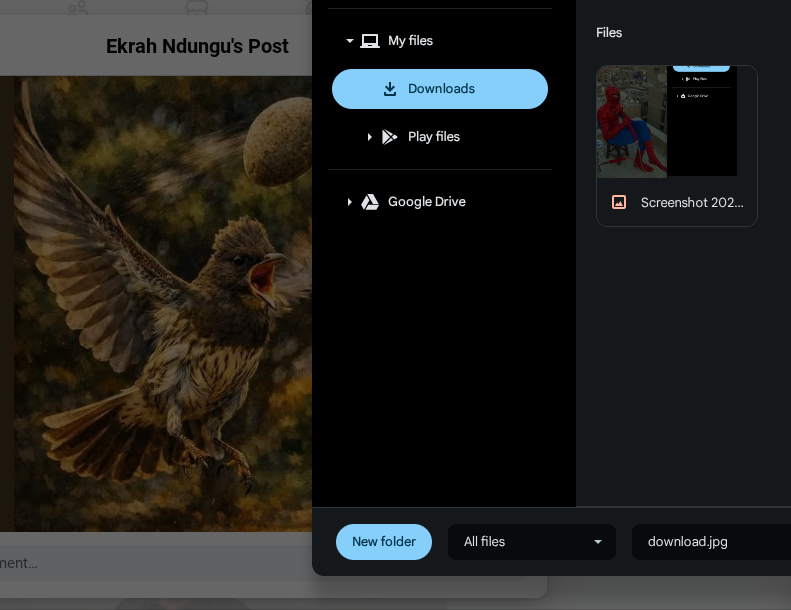Click the Google Drive triangle icon

coord(370,202)
